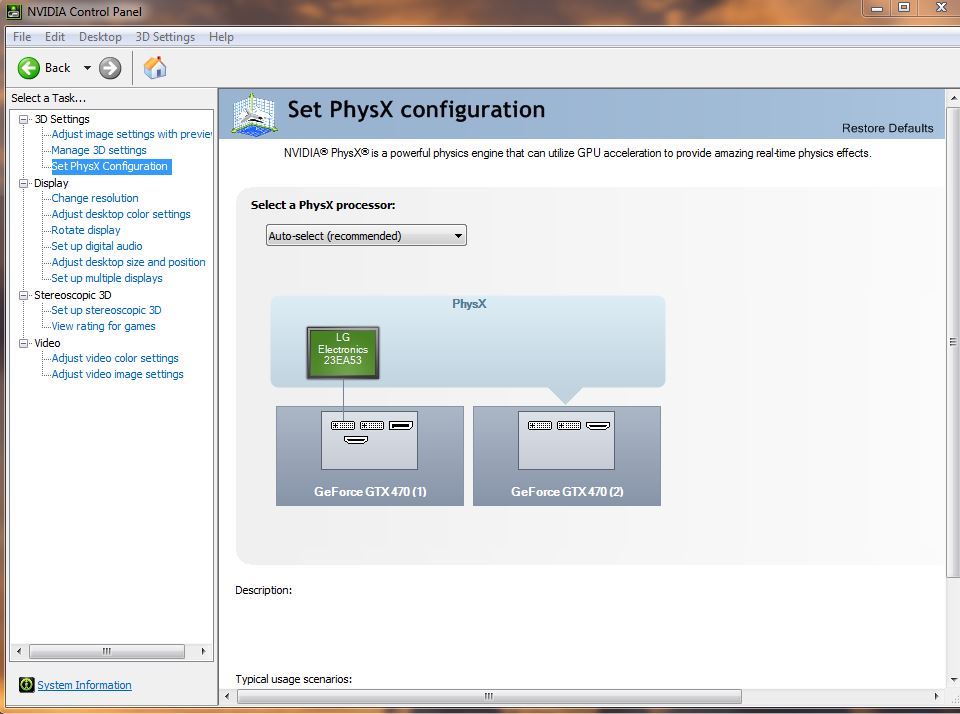Click main pane scroll right arrow
This screenshot has height=714, width=960.
pos(936,696)
